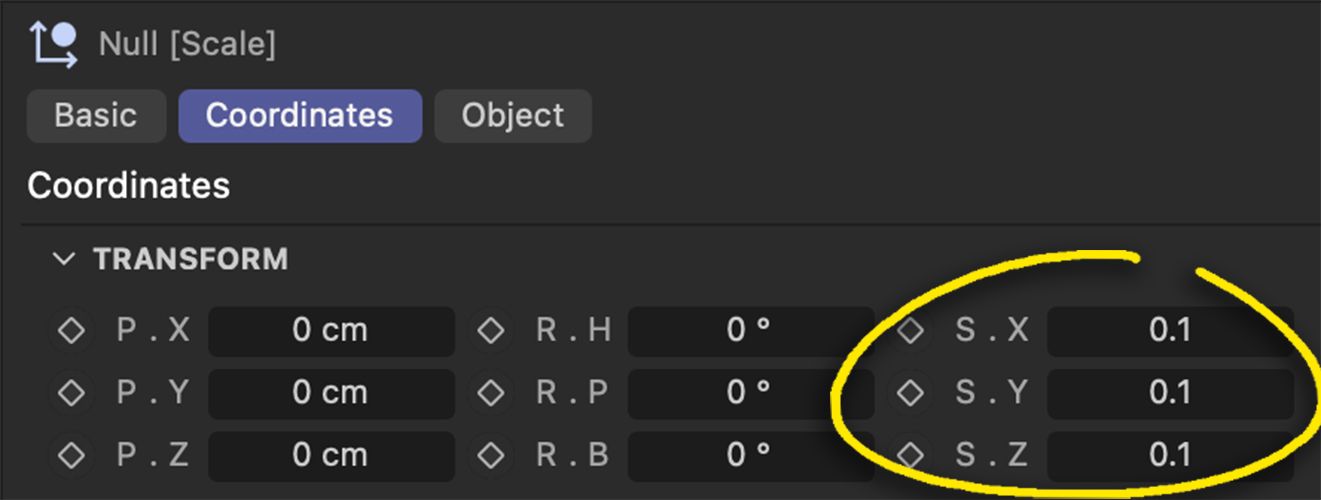Toggle keyframe diamond for R . B
This screenshot has height=500, width=1321.
[x=490, y=455]
